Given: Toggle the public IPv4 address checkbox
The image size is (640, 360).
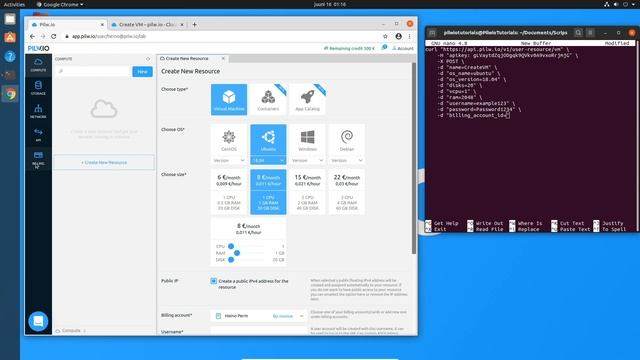Looking at the screenshot, I should 213,281.
